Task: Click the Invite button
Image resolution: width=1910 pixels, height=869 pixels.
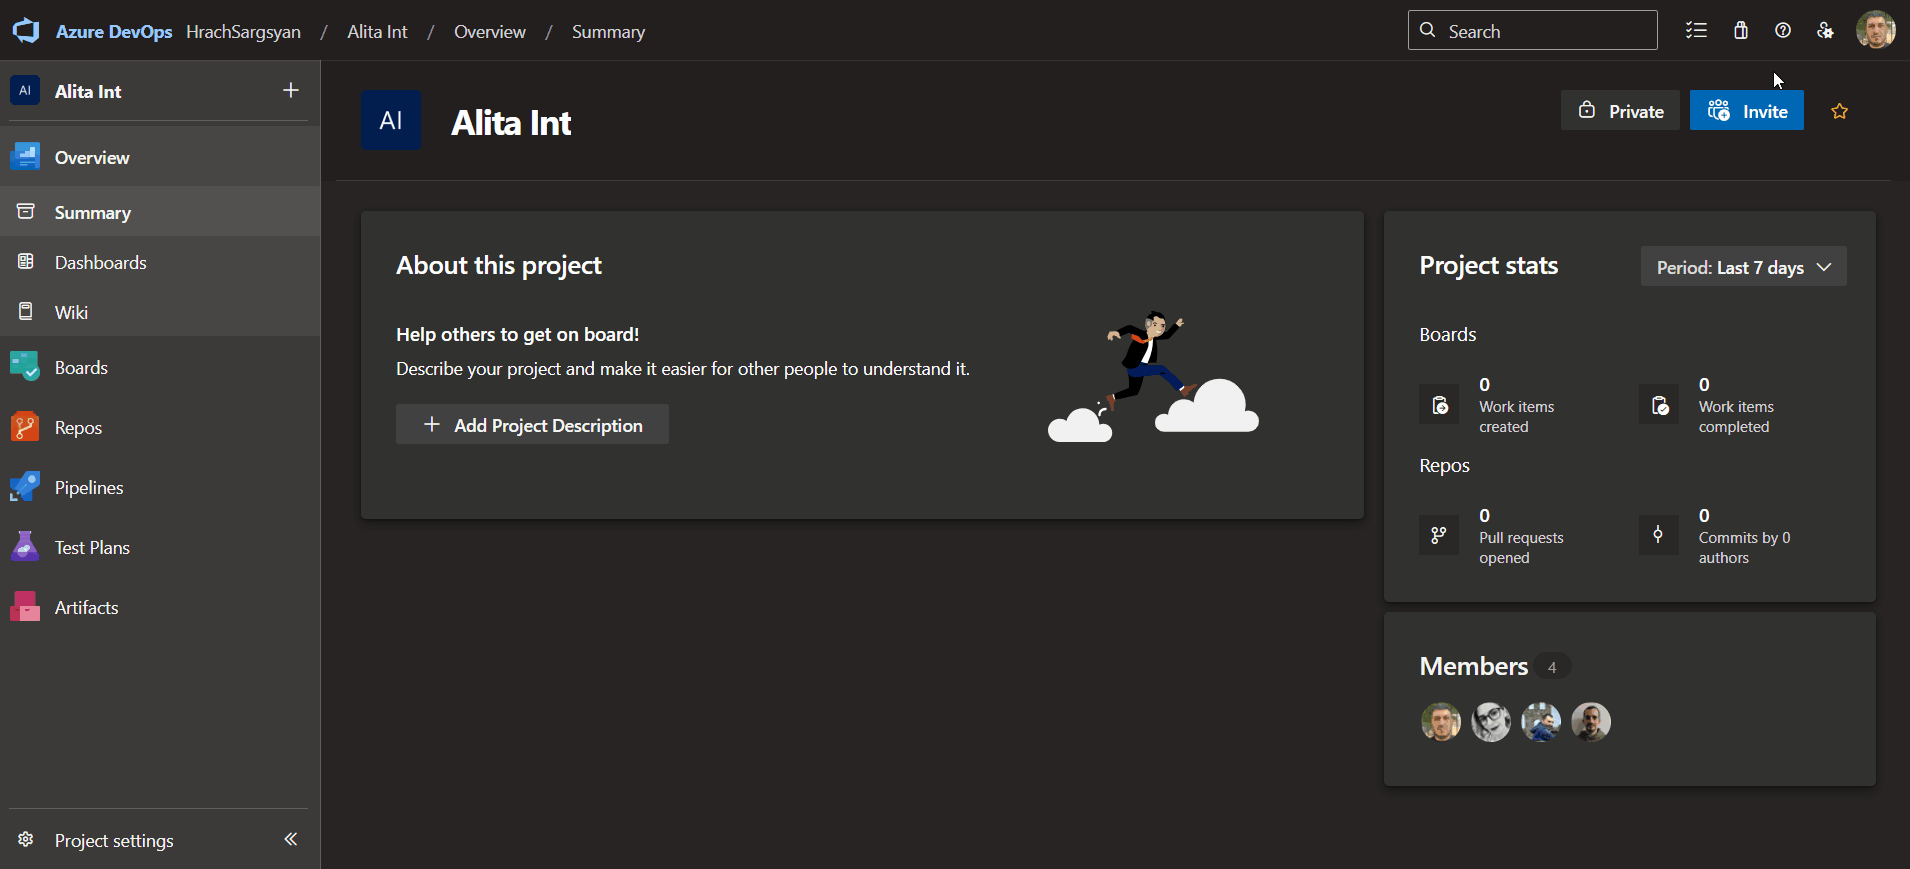Action: 1747,110
